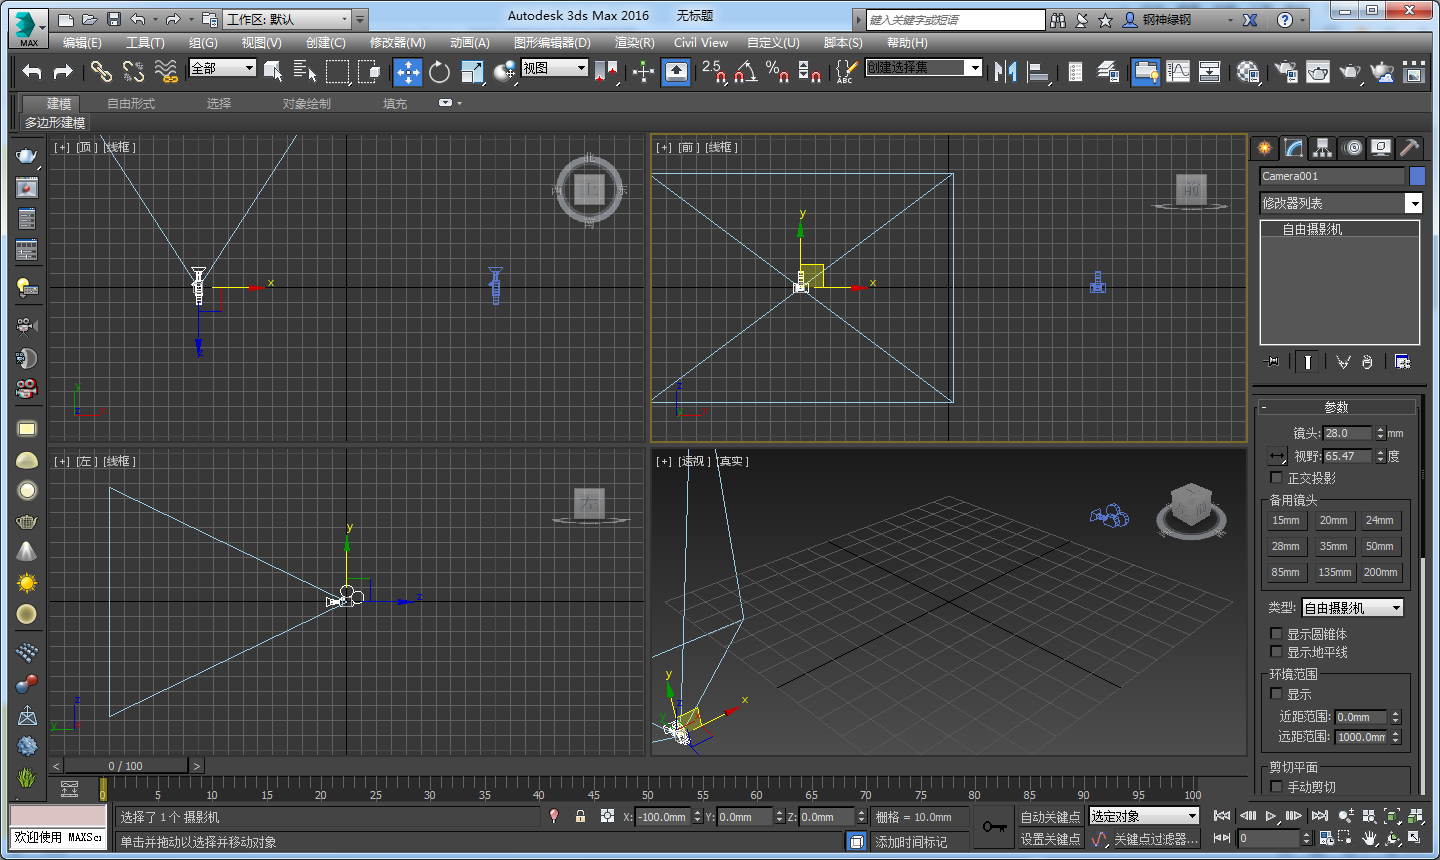This screenshot has height=860, width=1440.
Task: Select the 15mm stock lens button
Action: [1286, 521]
